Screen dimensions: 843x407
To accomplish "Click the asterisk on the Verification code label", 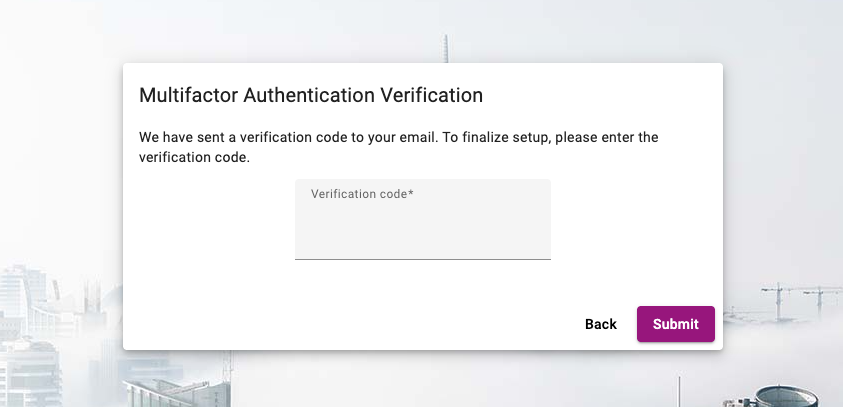I will click(x=411, y=193).
